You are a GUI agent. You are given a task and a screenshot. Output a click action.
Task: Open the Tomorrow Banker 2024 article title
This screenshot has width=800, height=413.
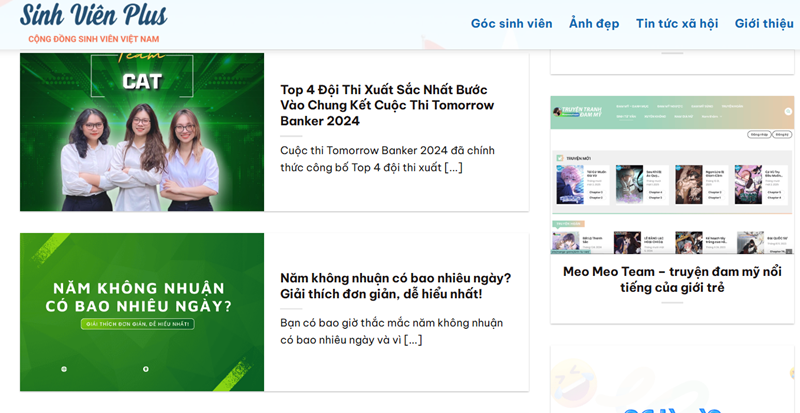387,105
